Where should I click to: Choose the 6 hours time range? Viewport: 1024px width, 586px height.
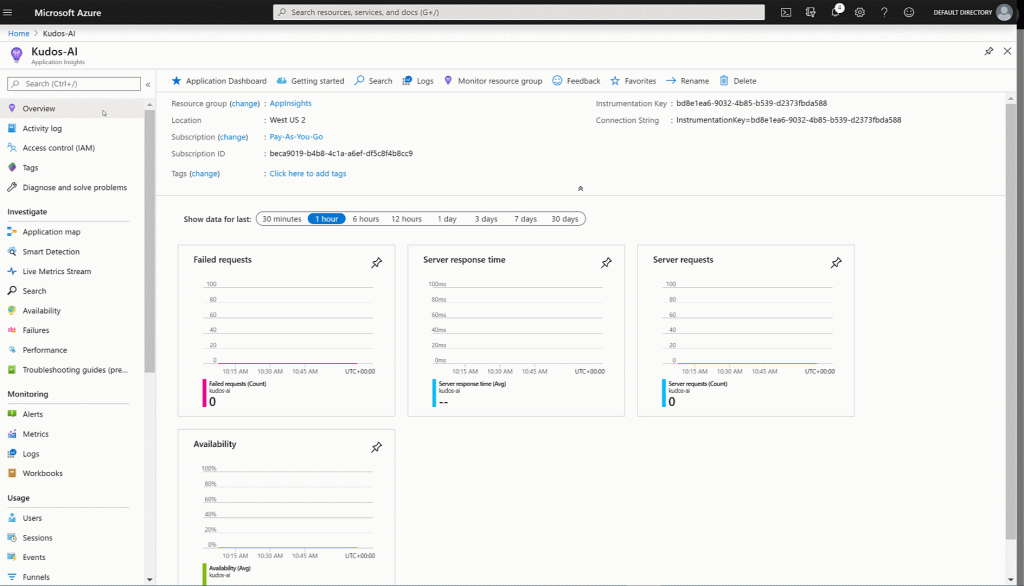pyautogui.click(x=365, y=219)
